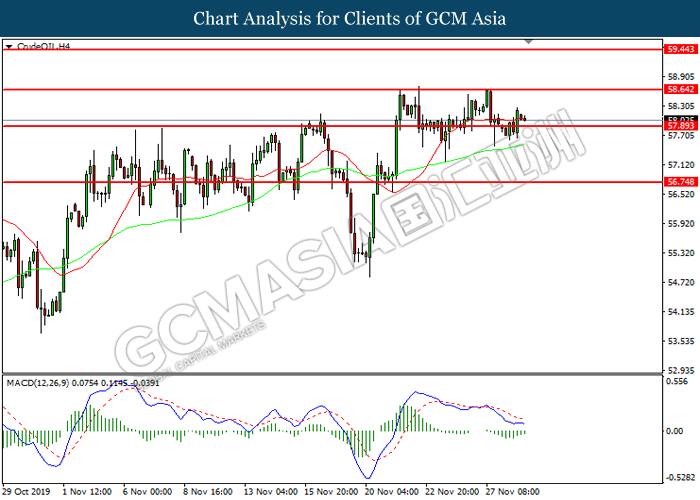700x500 pixels.
Task: Click the 20 Nov 04:00 time label
Action: point(392,492)
